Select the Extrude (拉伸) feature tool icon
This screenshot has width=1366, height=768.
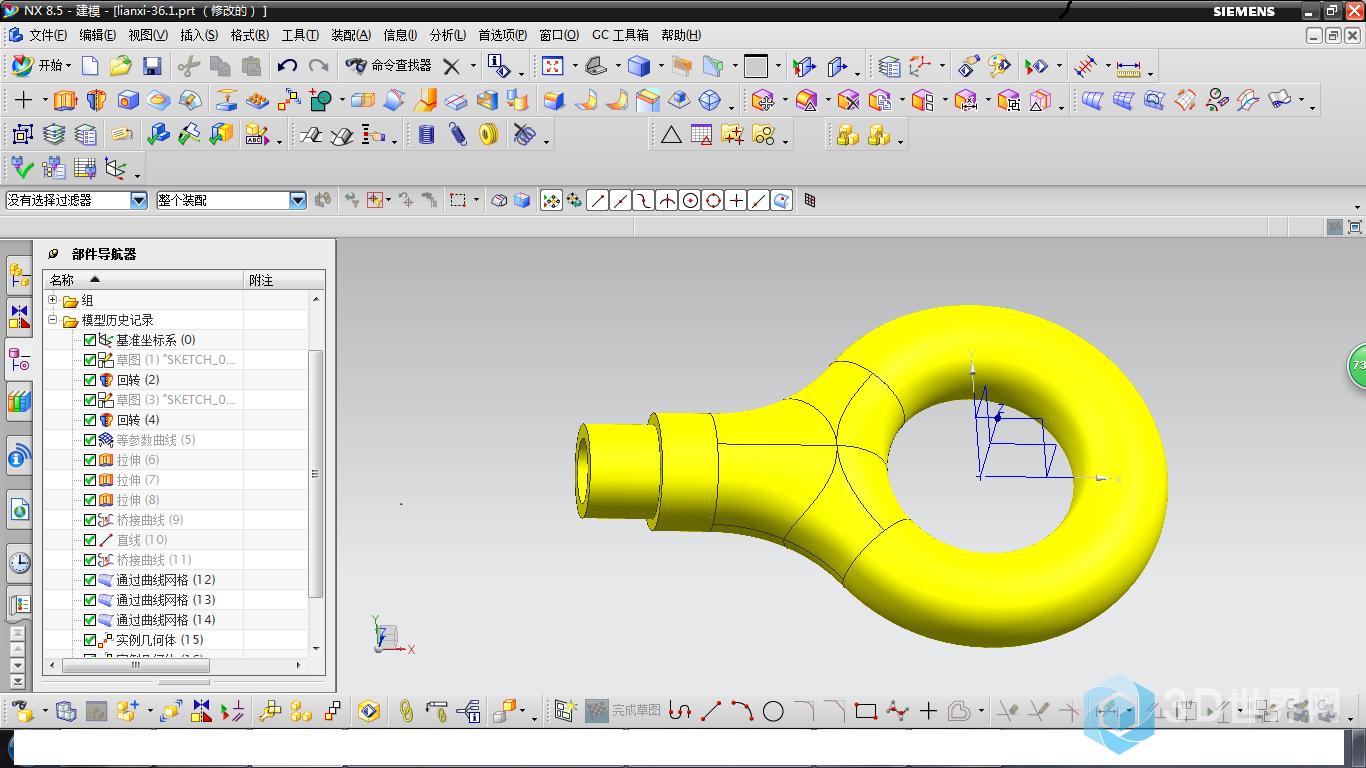65,100
